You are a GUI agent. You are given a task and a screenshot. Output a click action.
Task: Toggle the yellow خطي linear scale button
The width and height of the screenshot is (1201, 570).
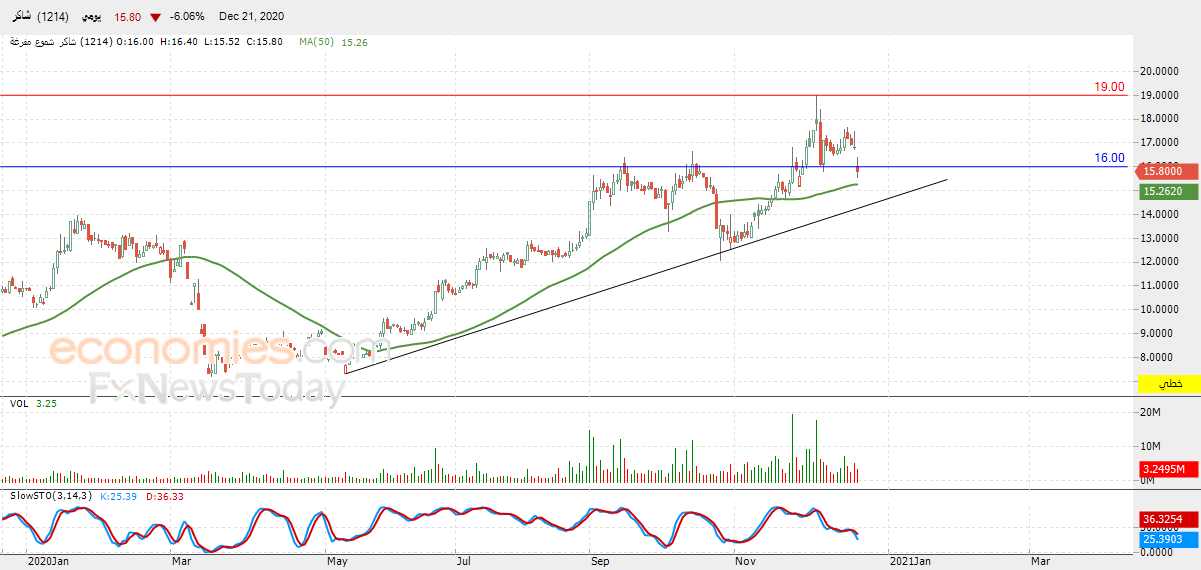coord(1168,384)
